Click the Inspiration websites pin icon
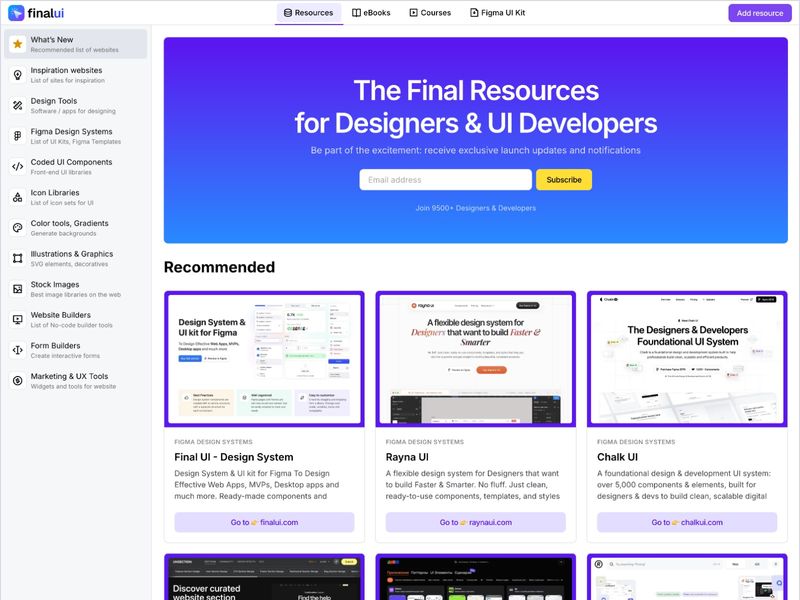 [18, 74]
